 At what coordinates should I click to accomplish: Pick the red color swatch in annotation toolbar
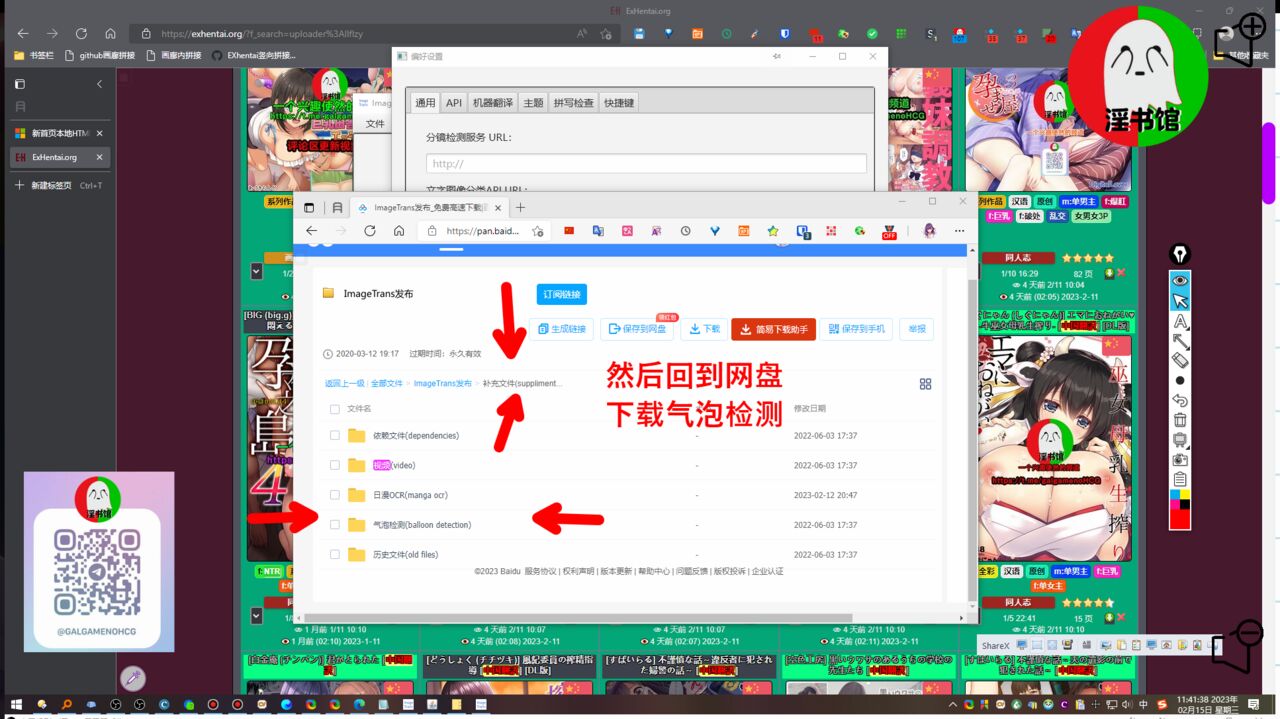tap(1180, 518)
